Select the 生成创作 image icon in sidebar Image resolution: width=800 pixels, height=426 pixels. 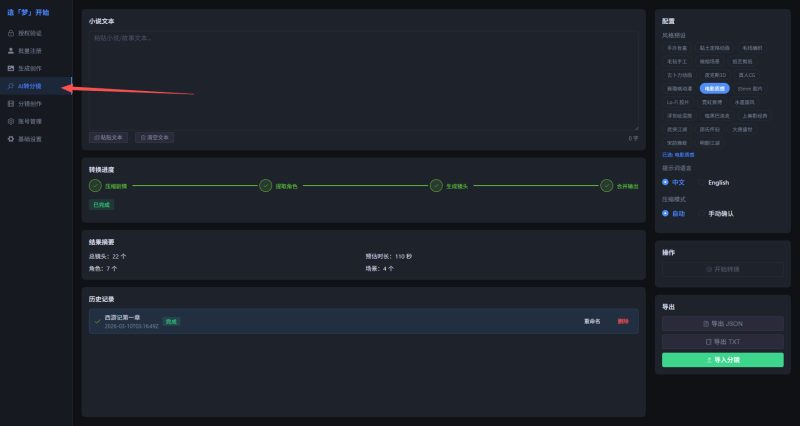(x=11, y=68)
